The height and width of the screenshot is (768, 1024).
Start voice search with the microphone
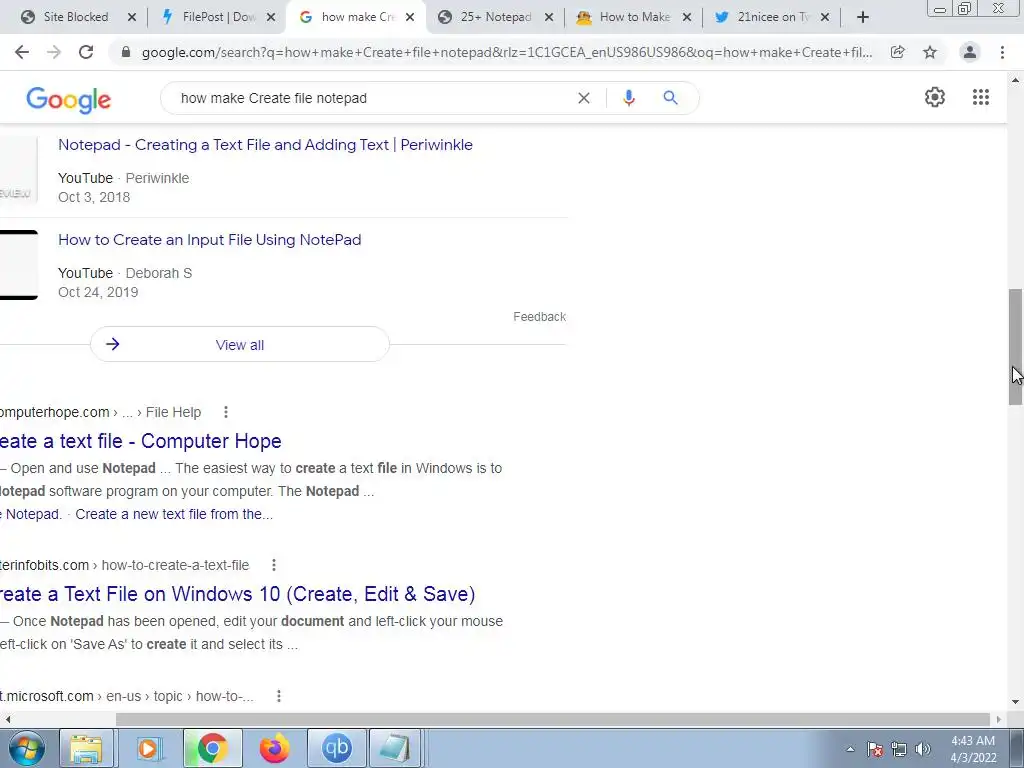628,98
